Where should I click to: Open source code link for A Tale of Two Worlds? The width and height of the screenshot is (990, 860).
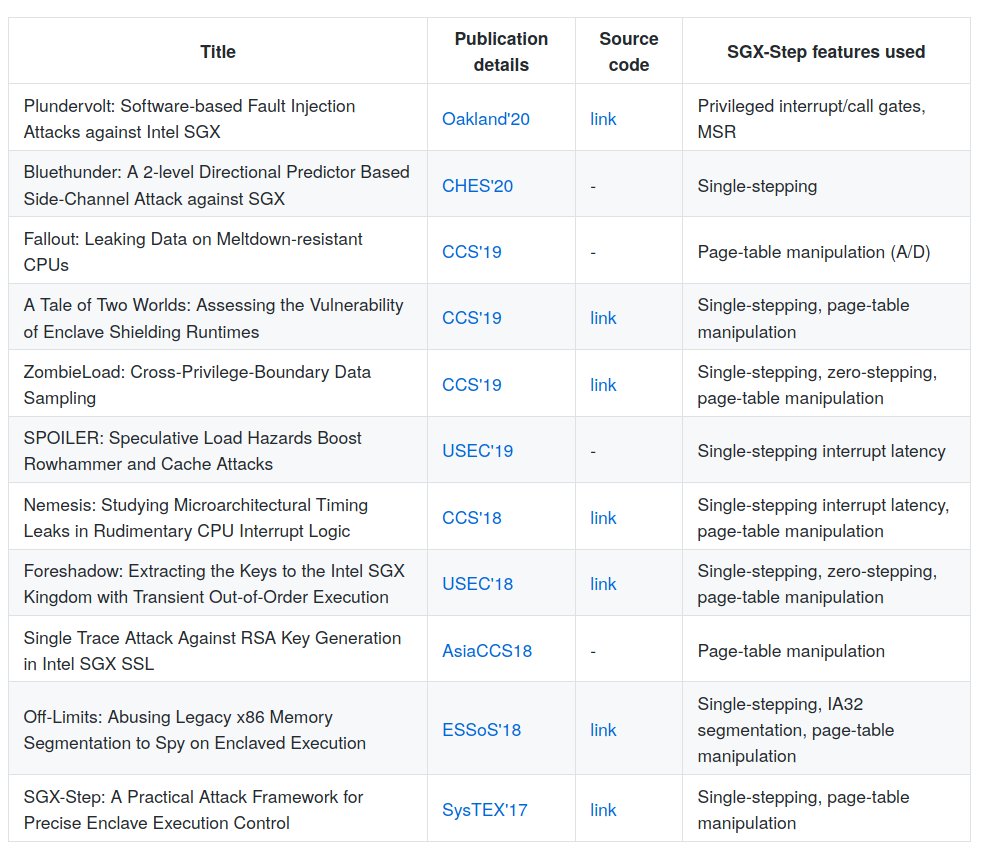(x=603, y=318)
